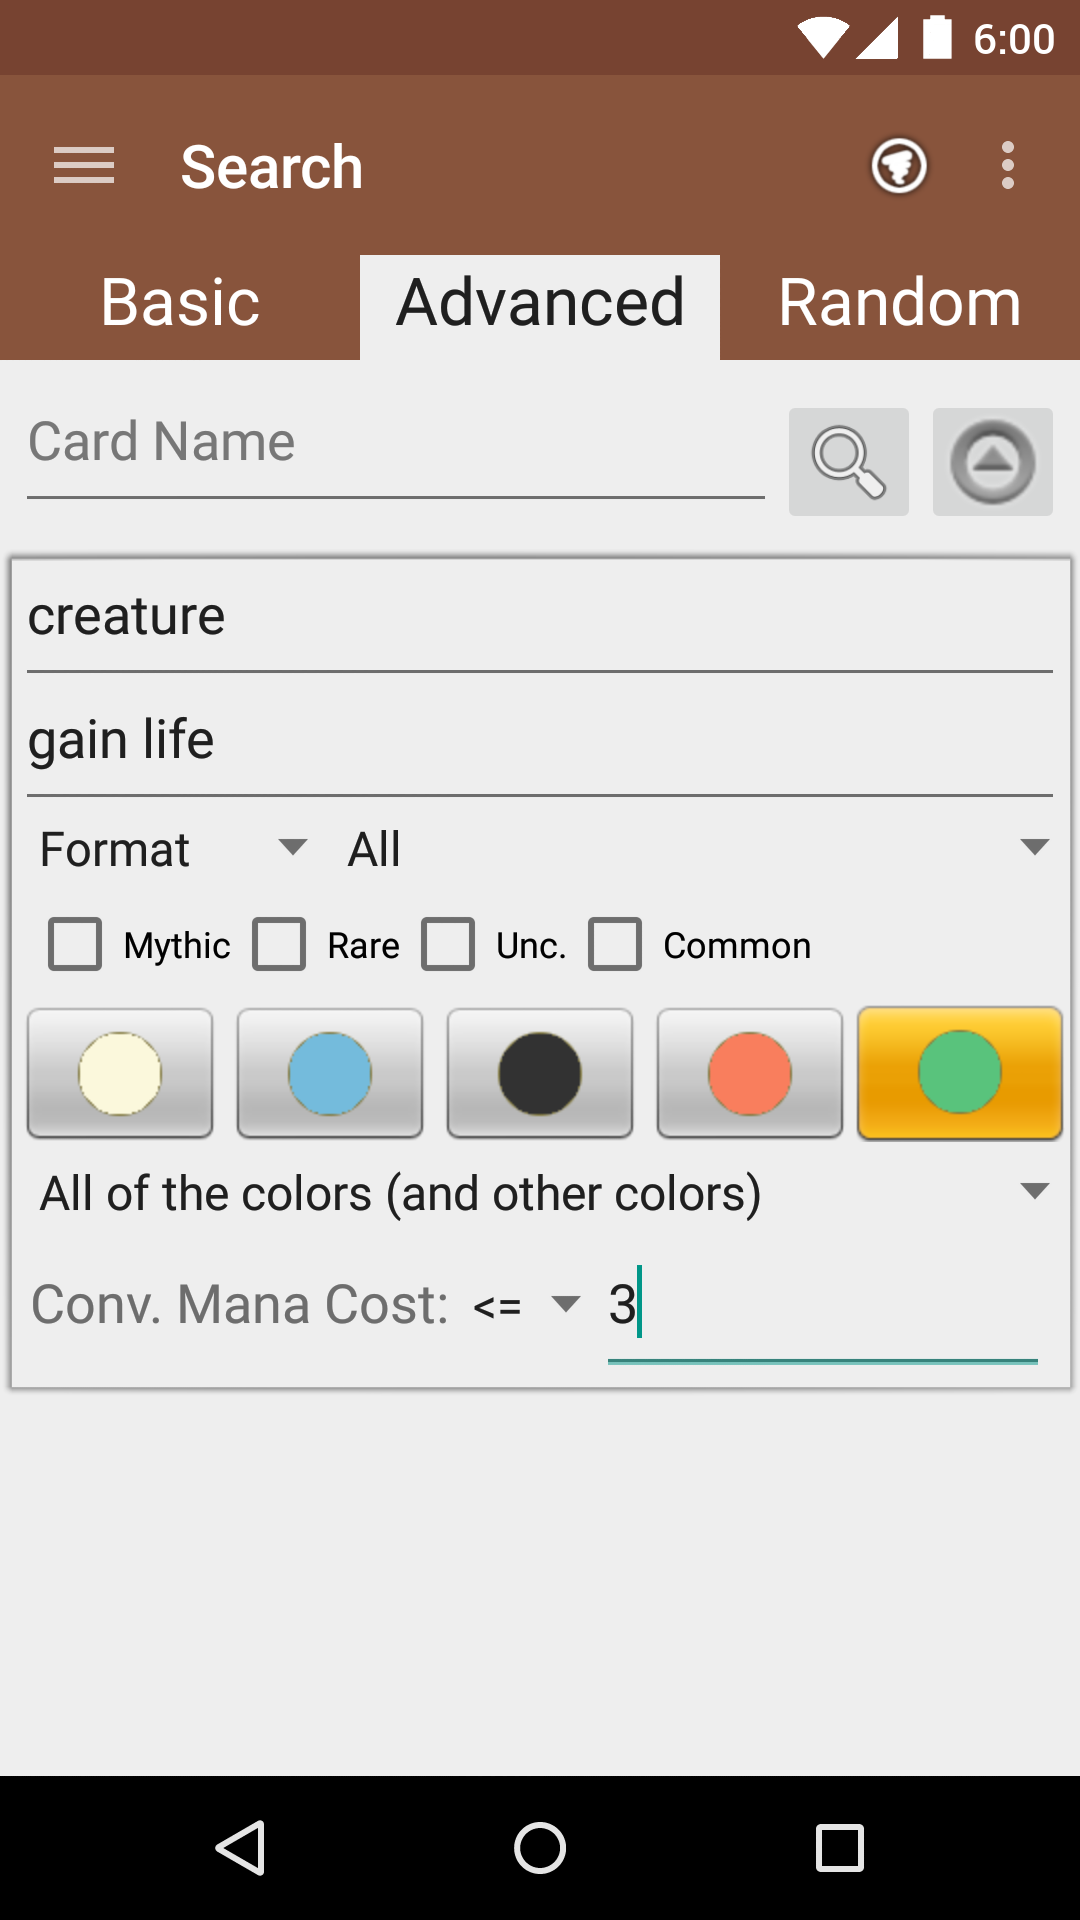Image resolution: width=1080 pixels, height=1920 pixels.
Task: Go back with the Android back button
Action: 240,1847
